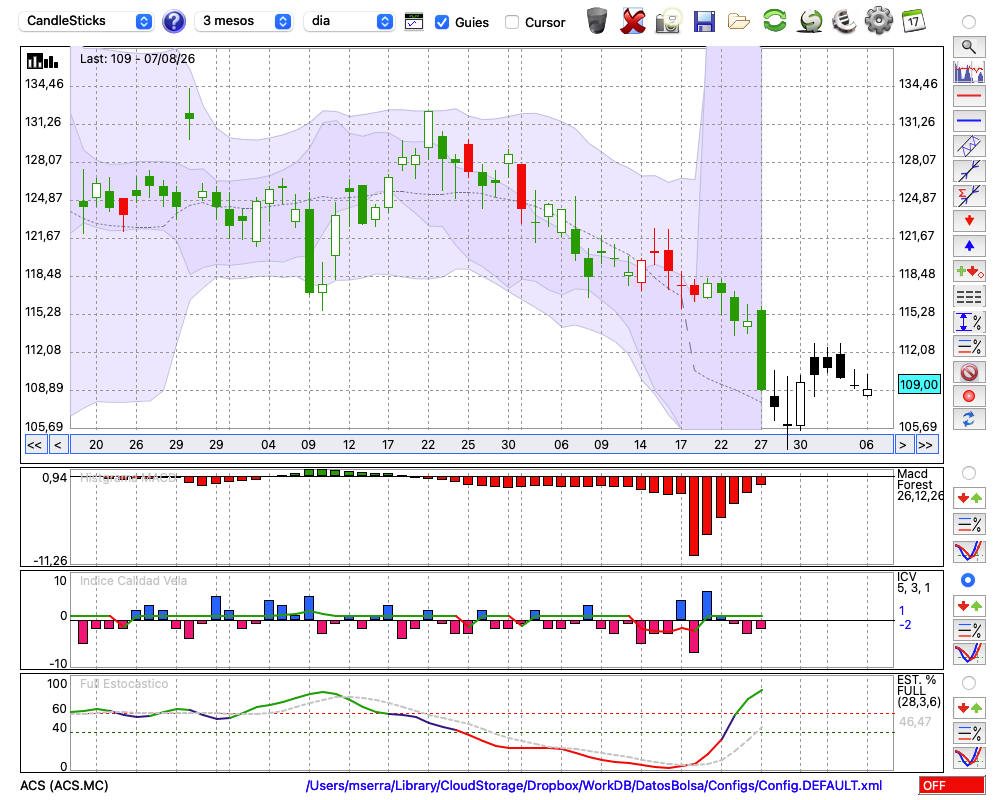
Task: Select the magnifying glass zoom tool
Action: pos(969,47)
